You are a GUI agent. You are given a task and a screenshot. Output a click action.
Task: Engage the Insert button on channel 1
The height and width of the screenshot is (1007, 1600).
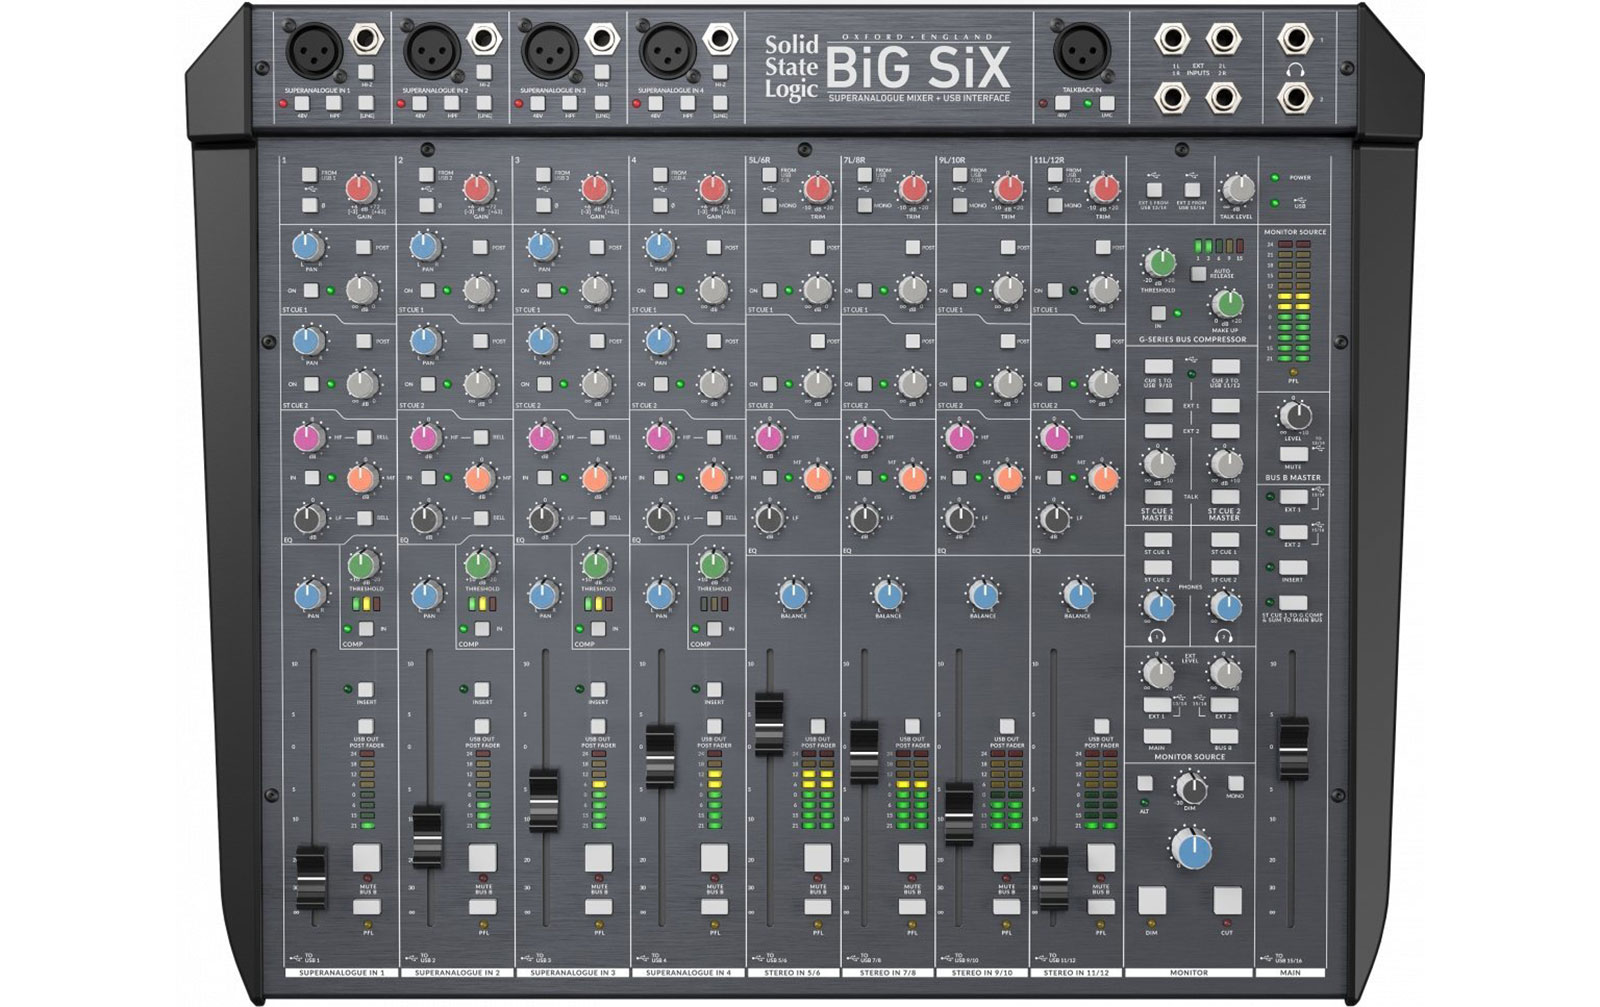tap(366, 690)
